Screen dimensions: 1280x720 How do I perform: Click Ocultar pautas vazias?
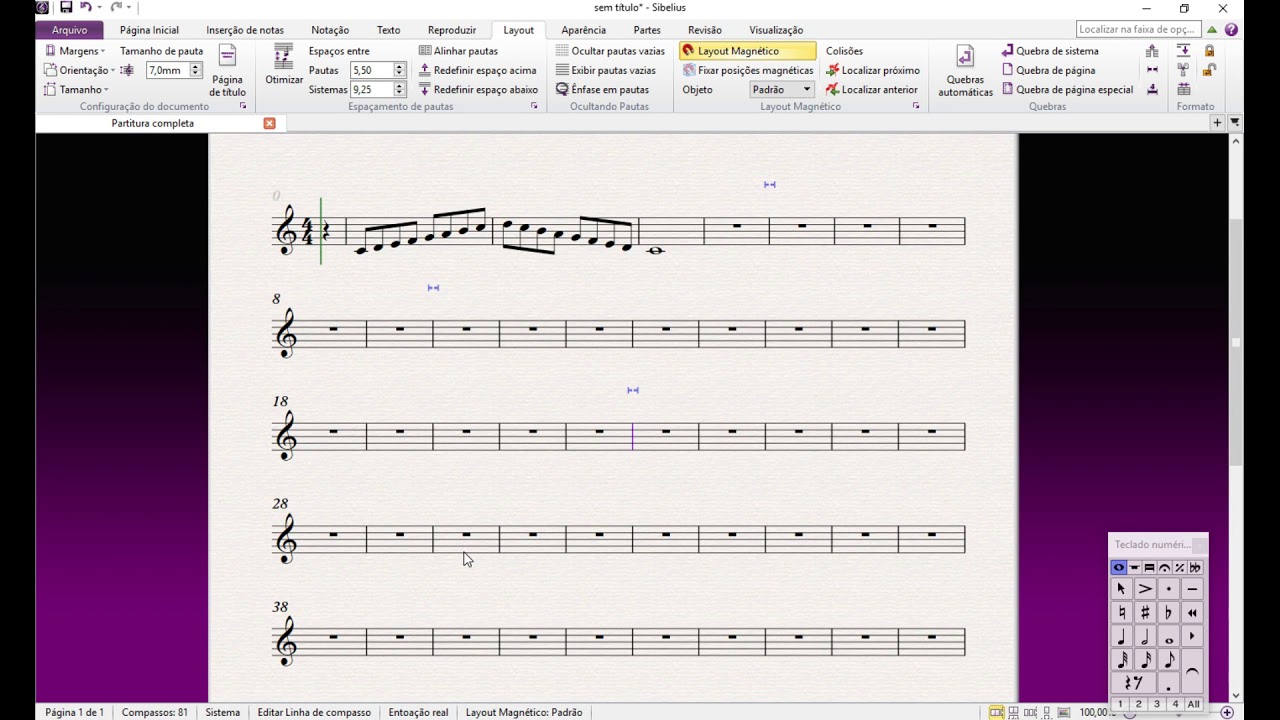[610, 51]
